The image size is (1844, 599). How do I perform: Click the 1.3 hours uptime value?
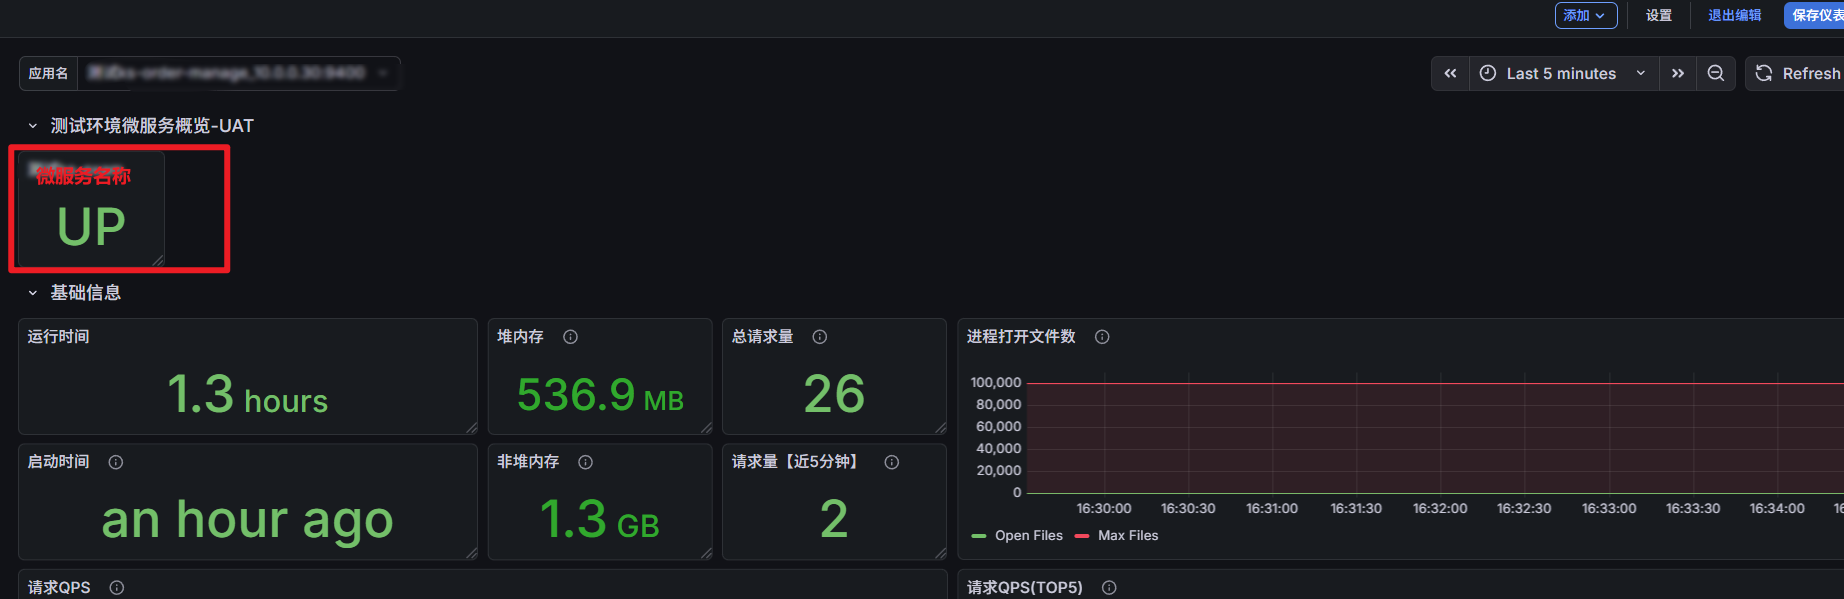pos(247,394)
